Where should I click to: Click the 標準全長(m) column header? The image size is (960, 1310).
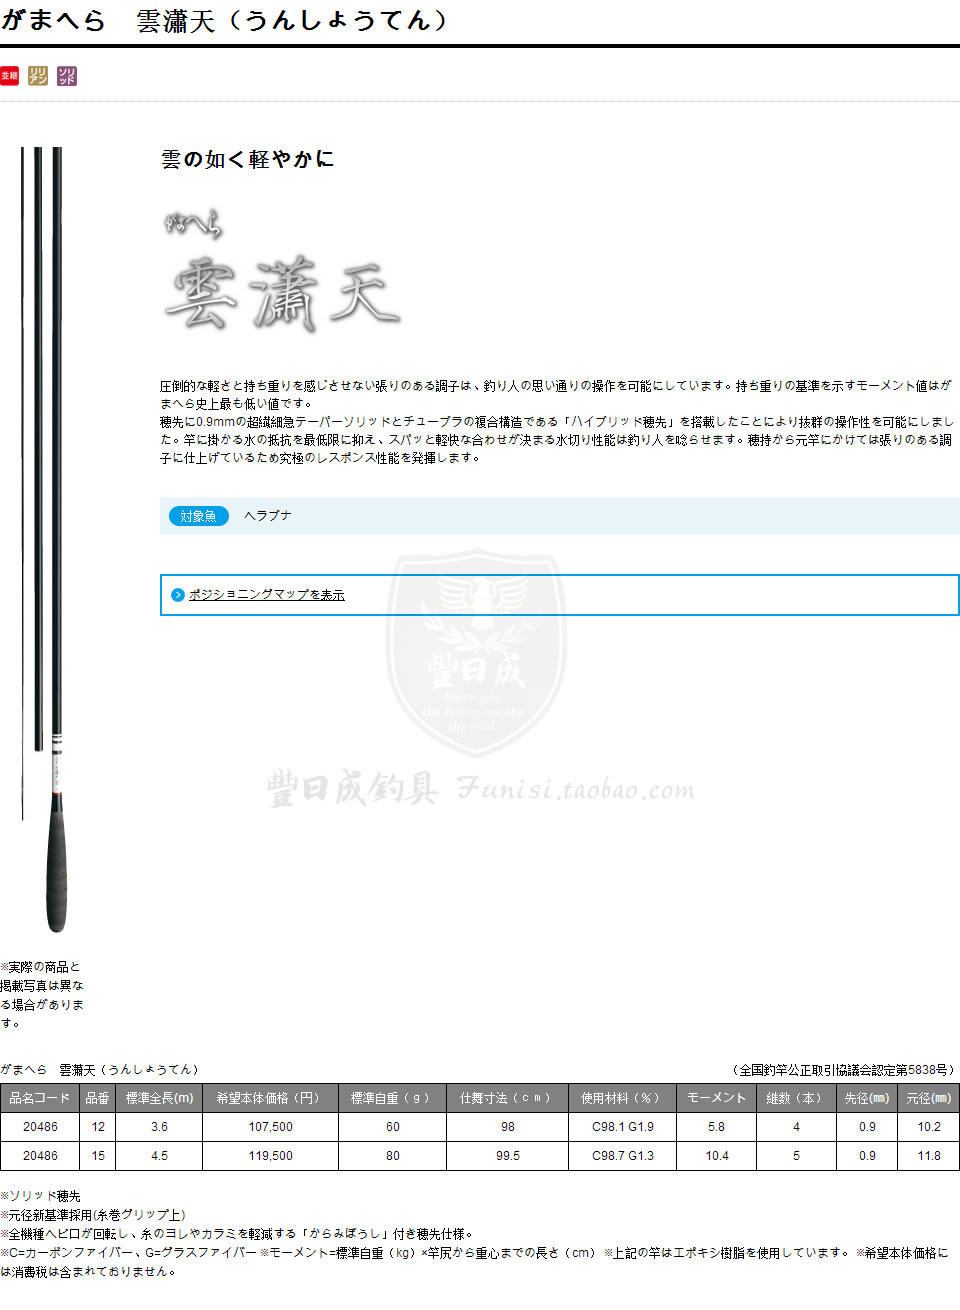(x=160, y=1098)
